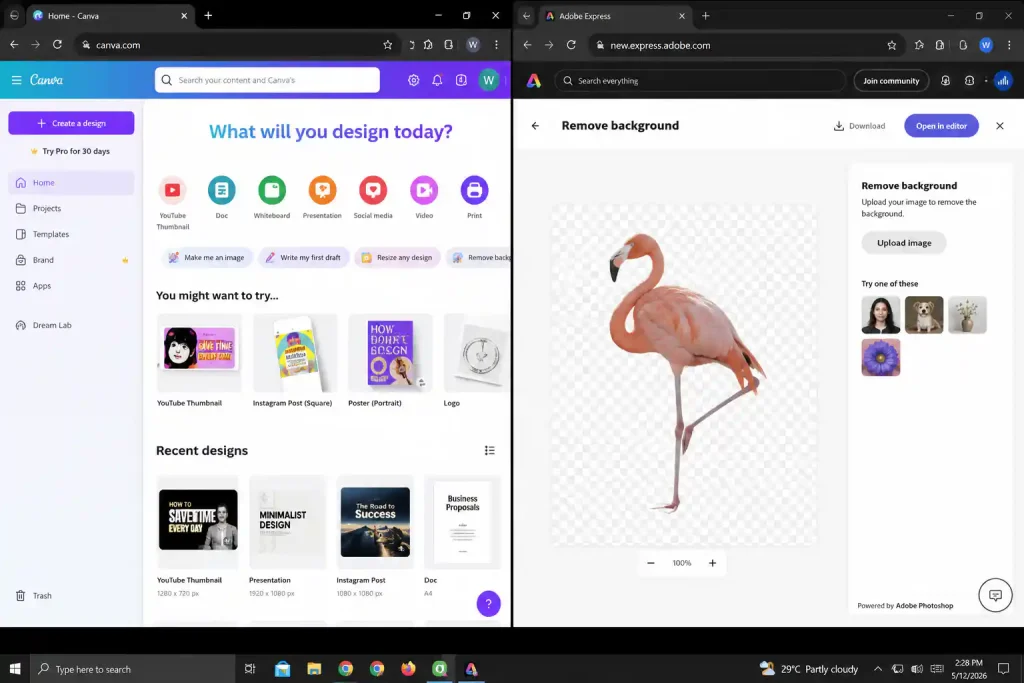Open Brand in Canva sidebar
Screen dimensions: 1024x683
[x=71, y=260]
